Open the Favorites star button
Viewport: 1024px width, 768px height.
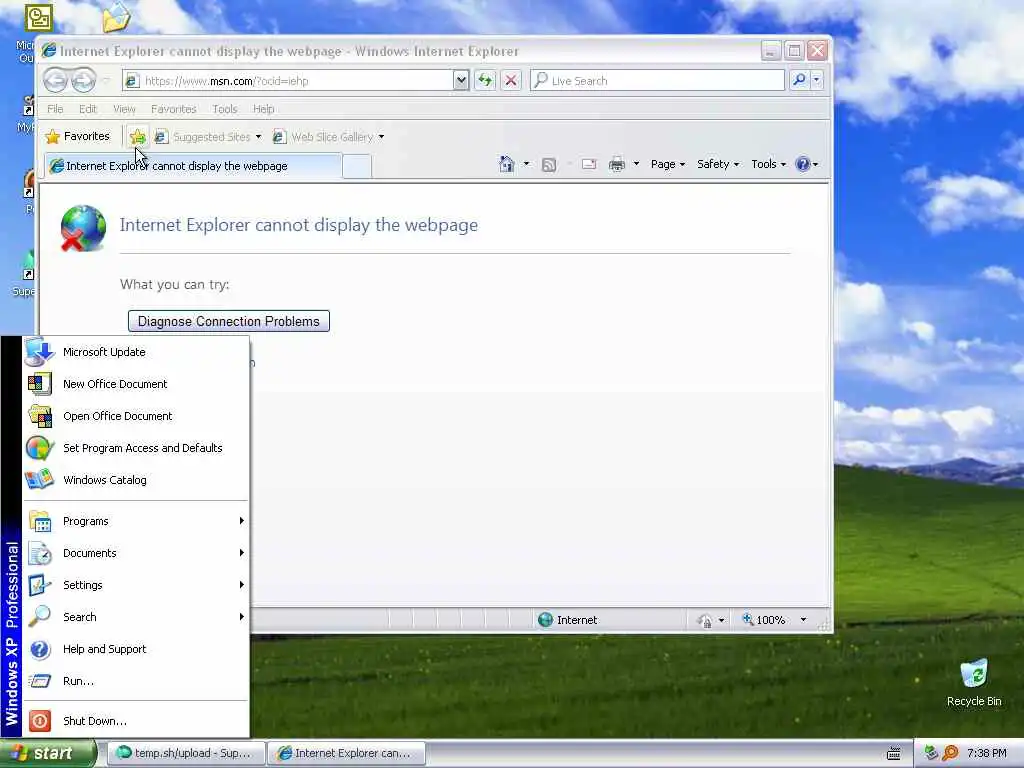click(78, 136)
